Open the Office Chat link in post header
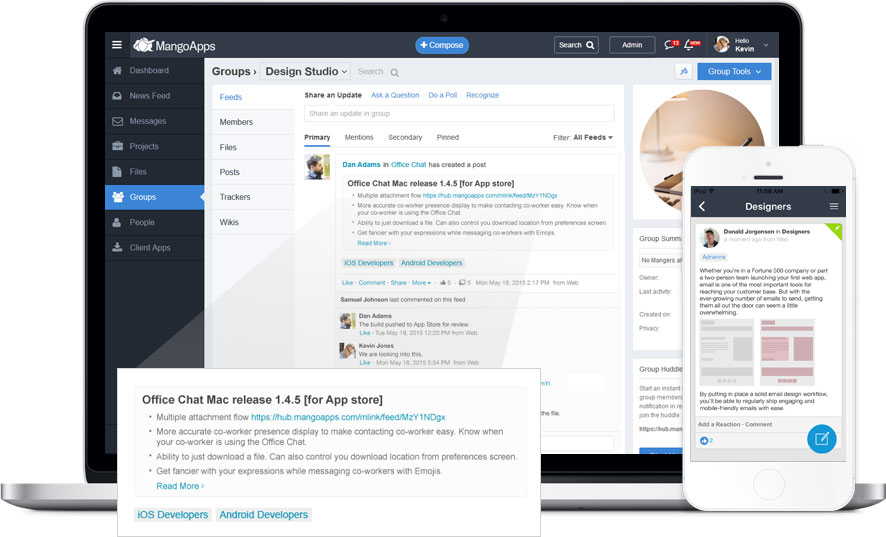 [409, 164]
